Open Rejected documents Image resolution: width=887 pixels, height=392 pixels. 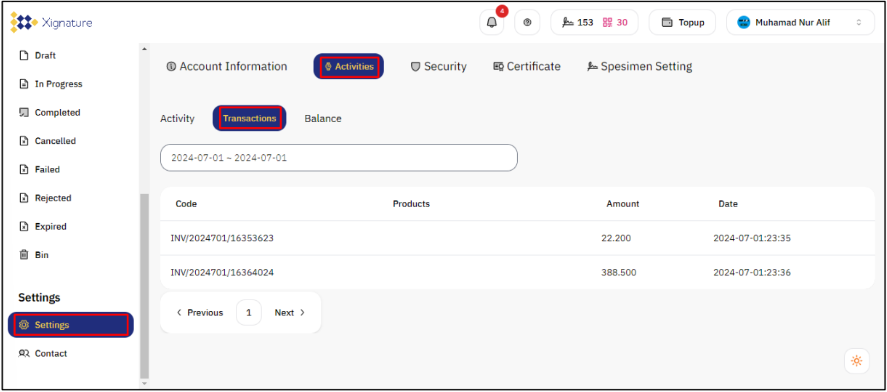(x=45, y=198)
